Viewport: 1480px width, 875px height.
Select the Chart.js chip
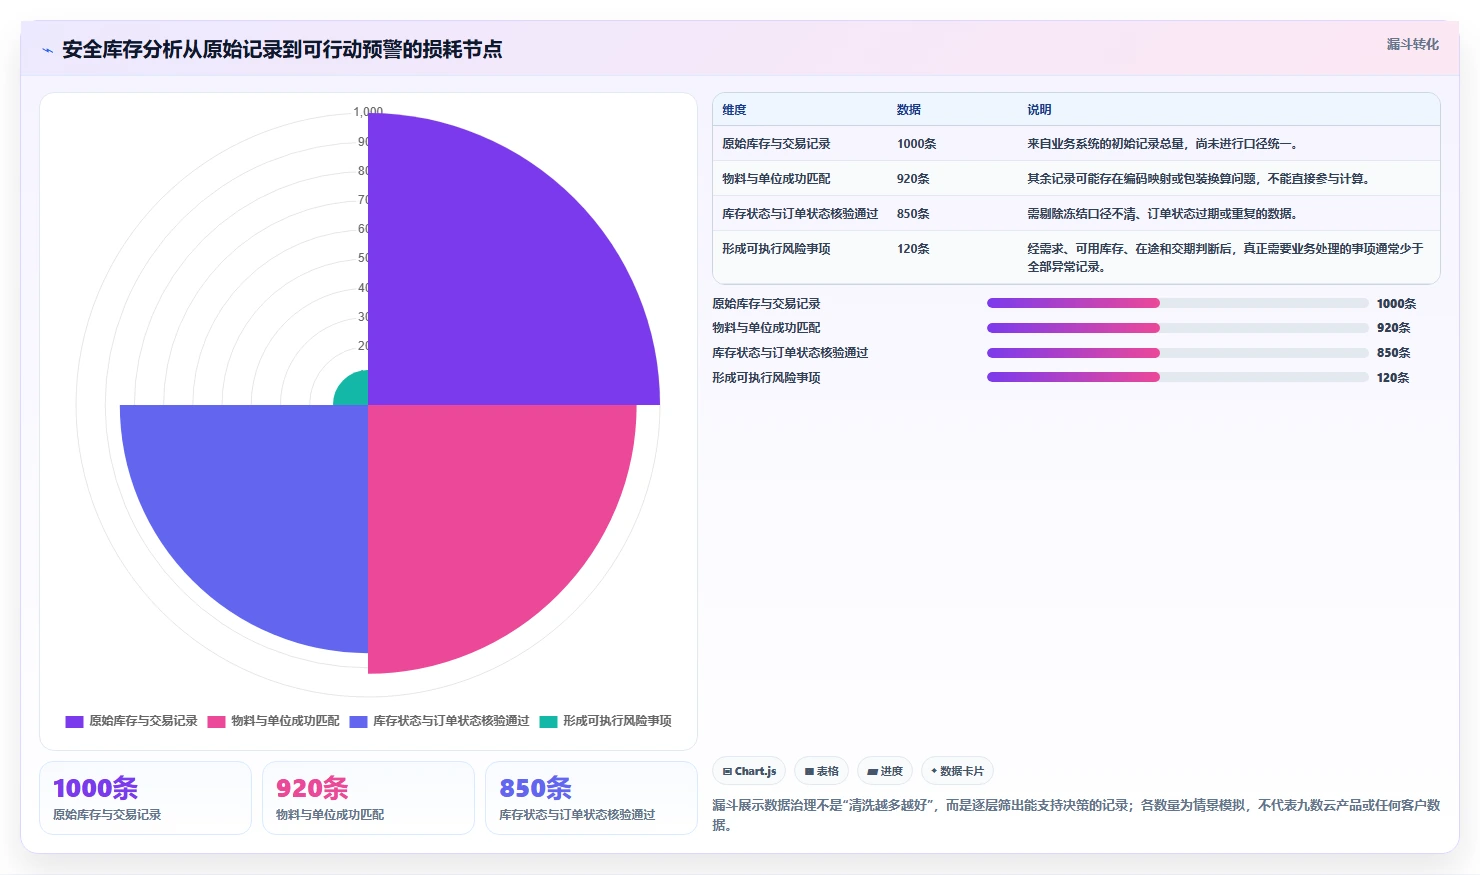pyautogui.click(x=749, y=771)
